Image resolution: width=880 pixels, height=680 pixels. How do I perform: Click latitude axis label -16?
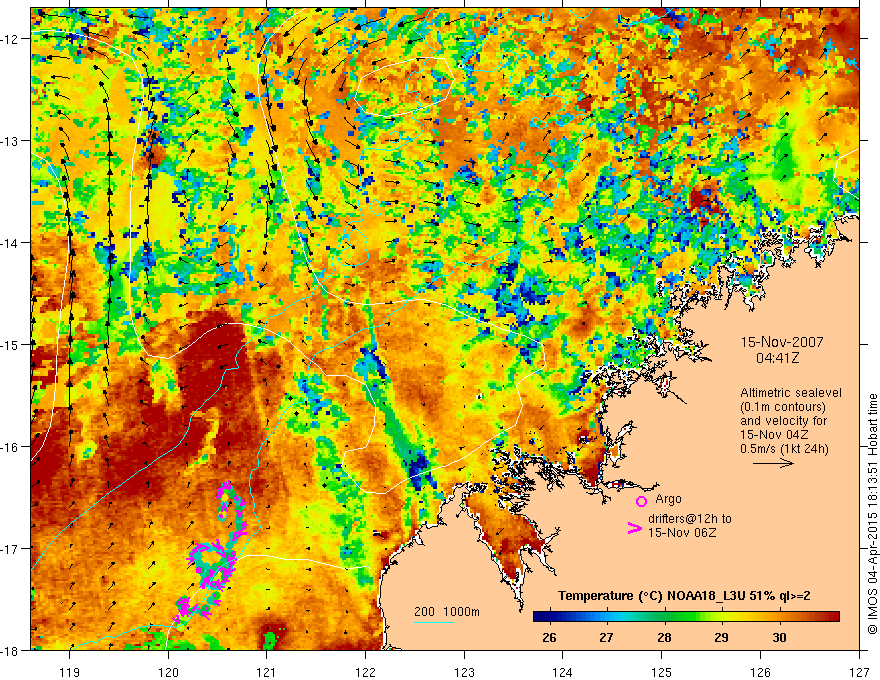(11, 447)
